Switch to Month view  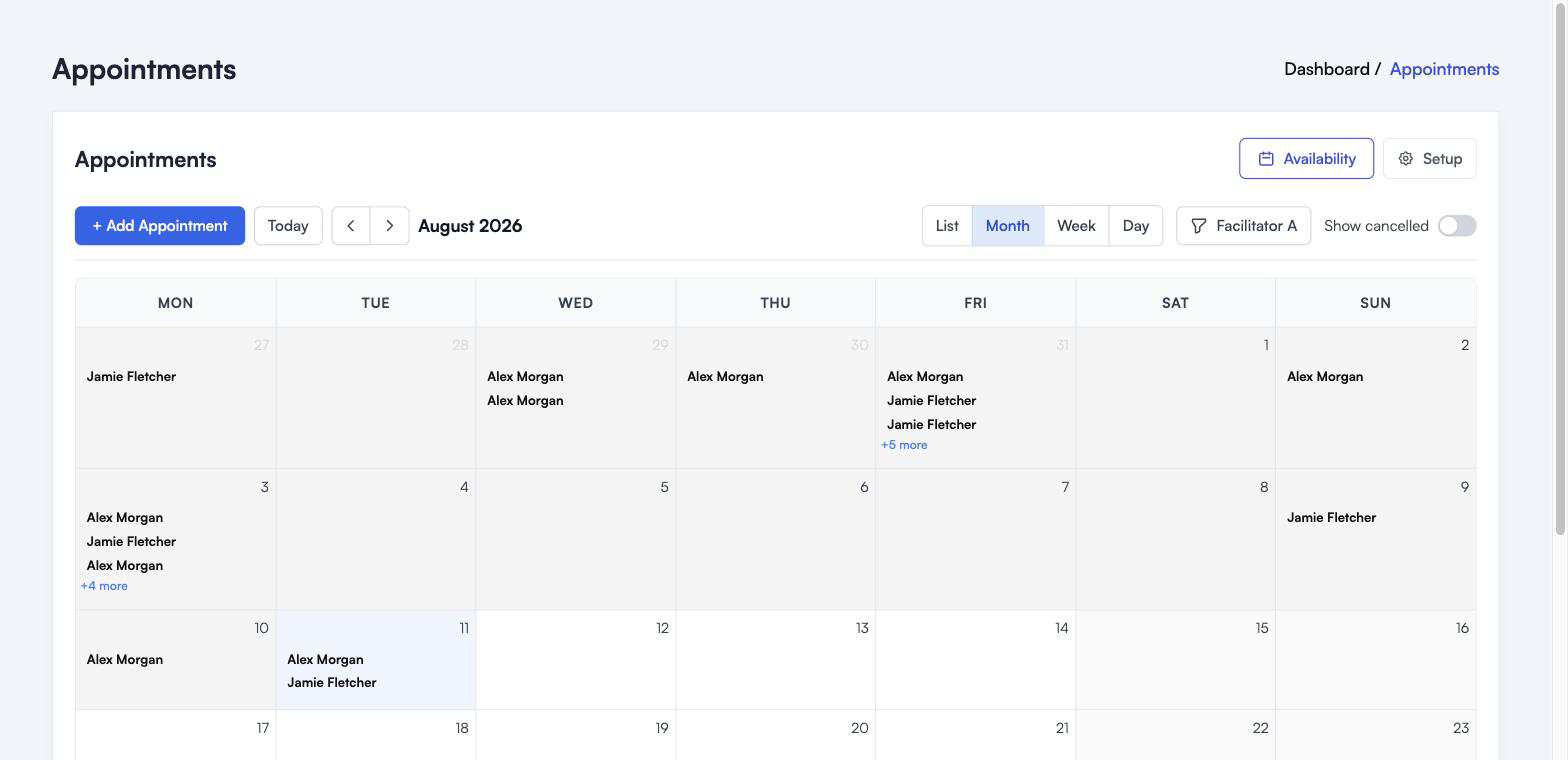tap(1008, 226)
